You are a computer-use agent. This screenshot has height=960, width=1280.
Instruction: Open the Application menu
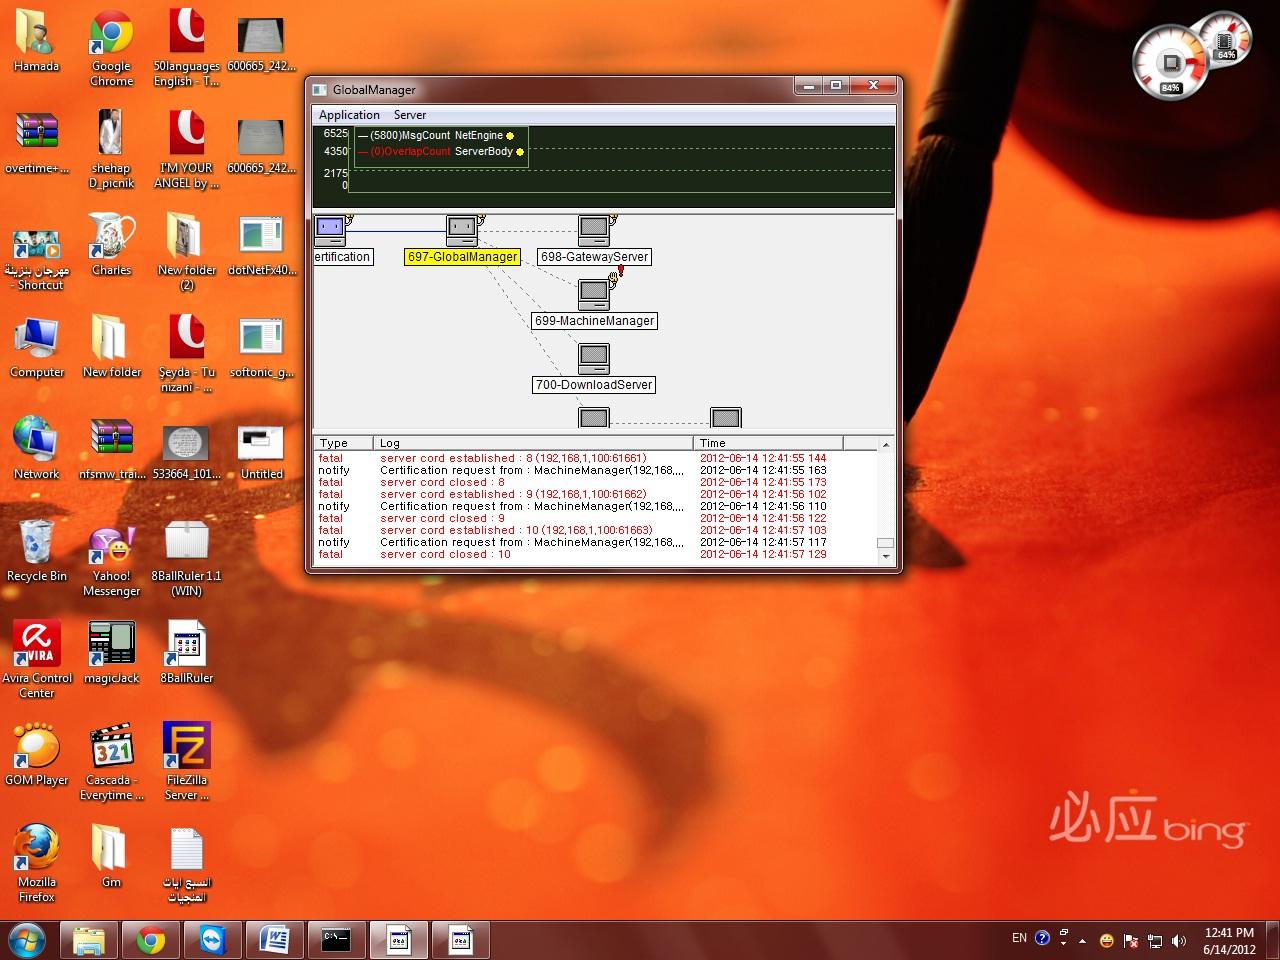(349, 115)
